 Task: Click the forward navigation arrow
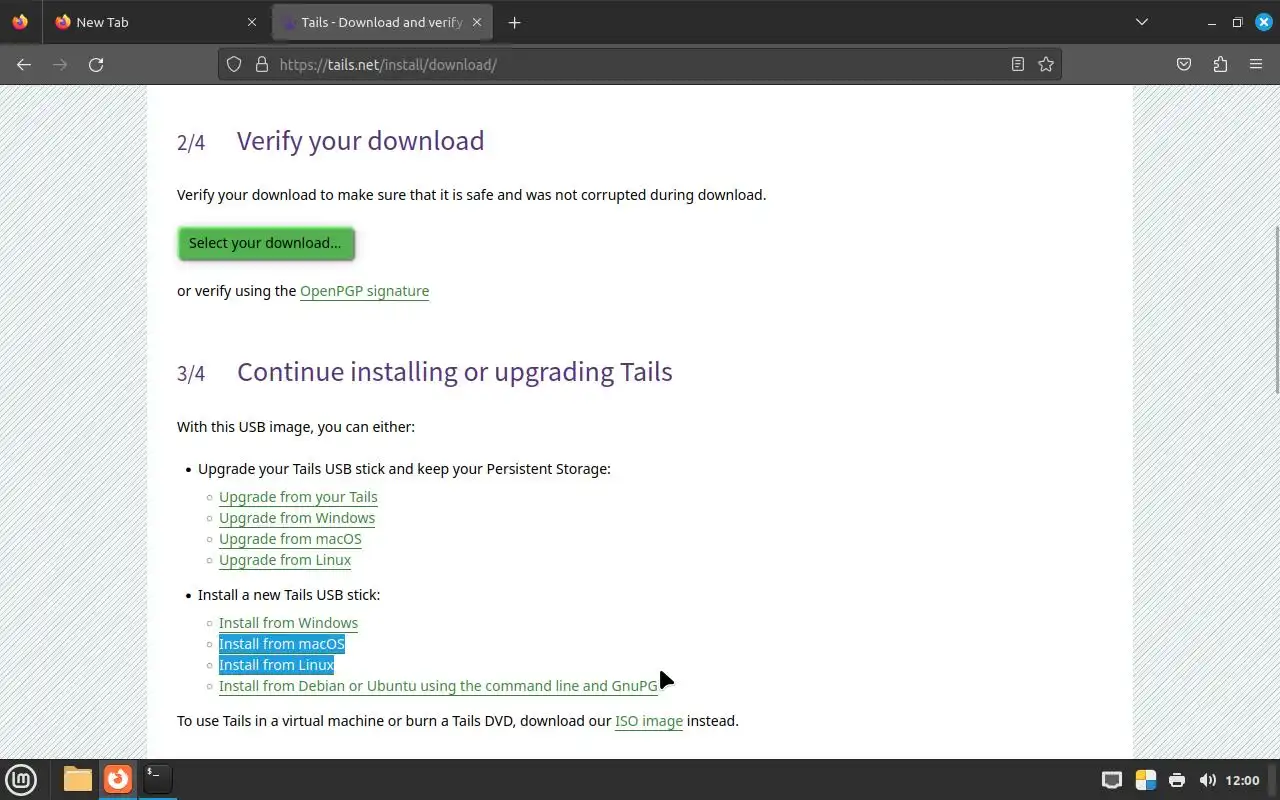pos(60,64)
